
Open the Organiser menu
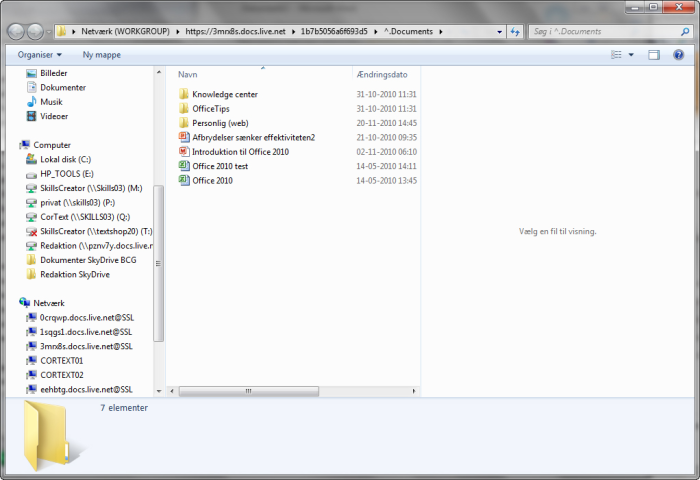pos(40,55)
